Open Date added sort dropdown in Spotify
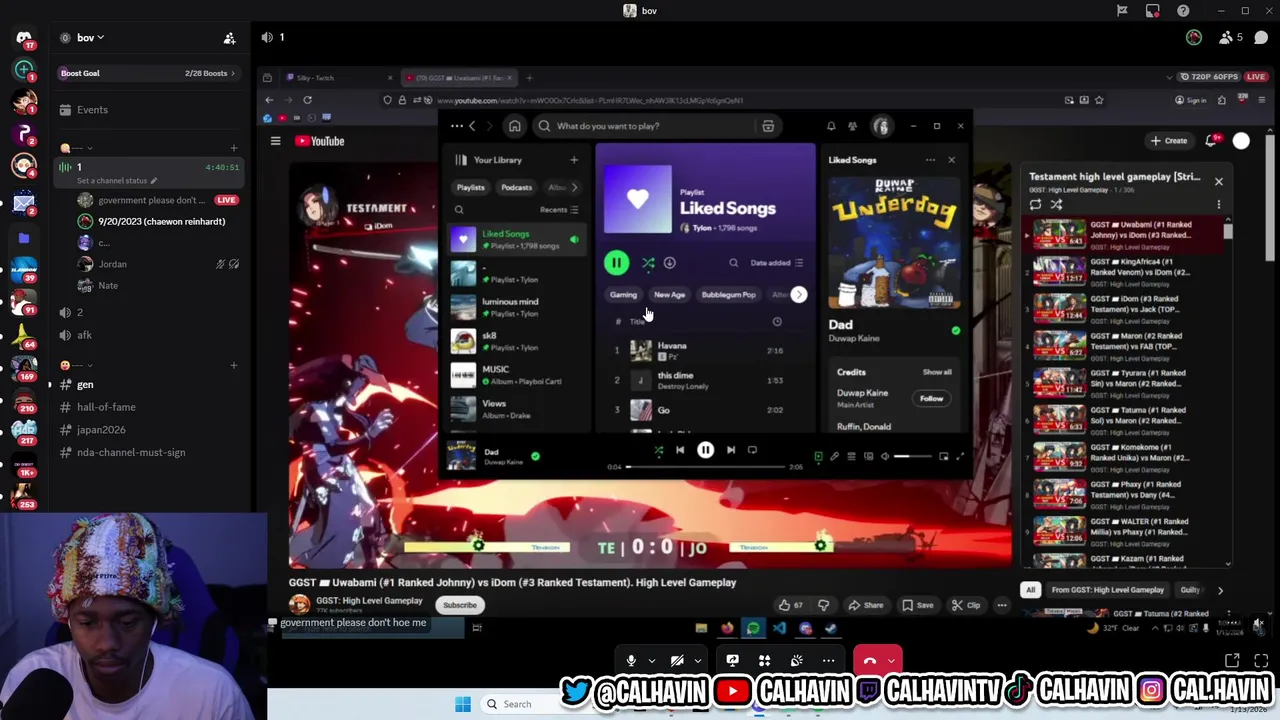Image resolution: width=1280 pixels, height=720 pixels. (777, 263)
